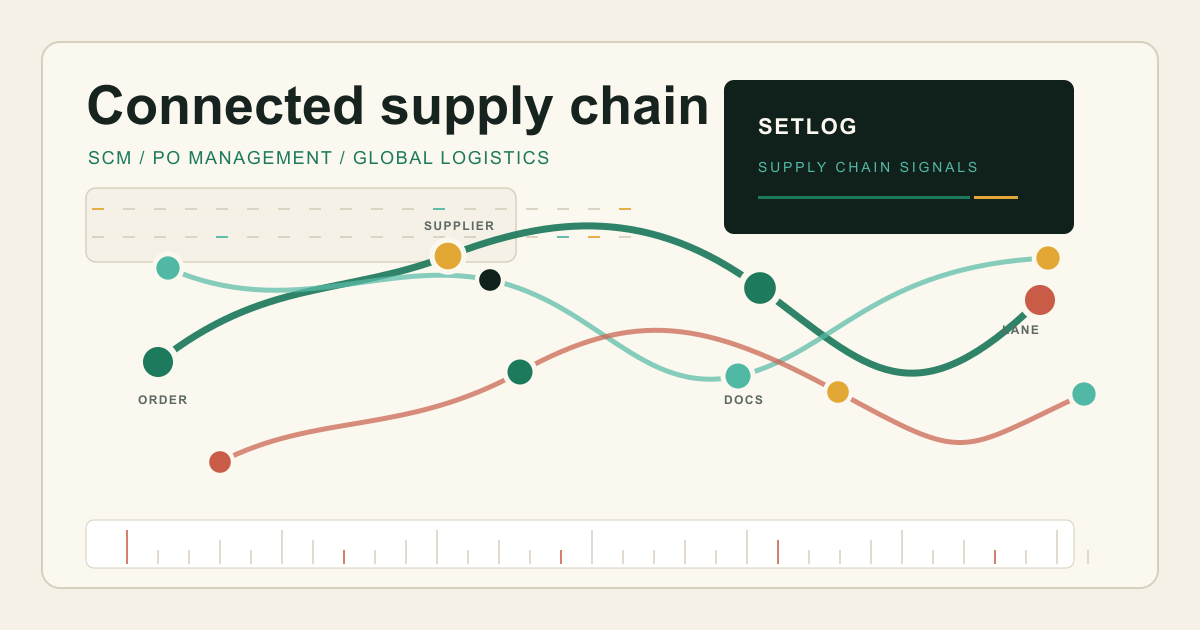Select the red node at salmon line's left end
Viewport: 1200px width, 630px height.
[x=220, y=462]
